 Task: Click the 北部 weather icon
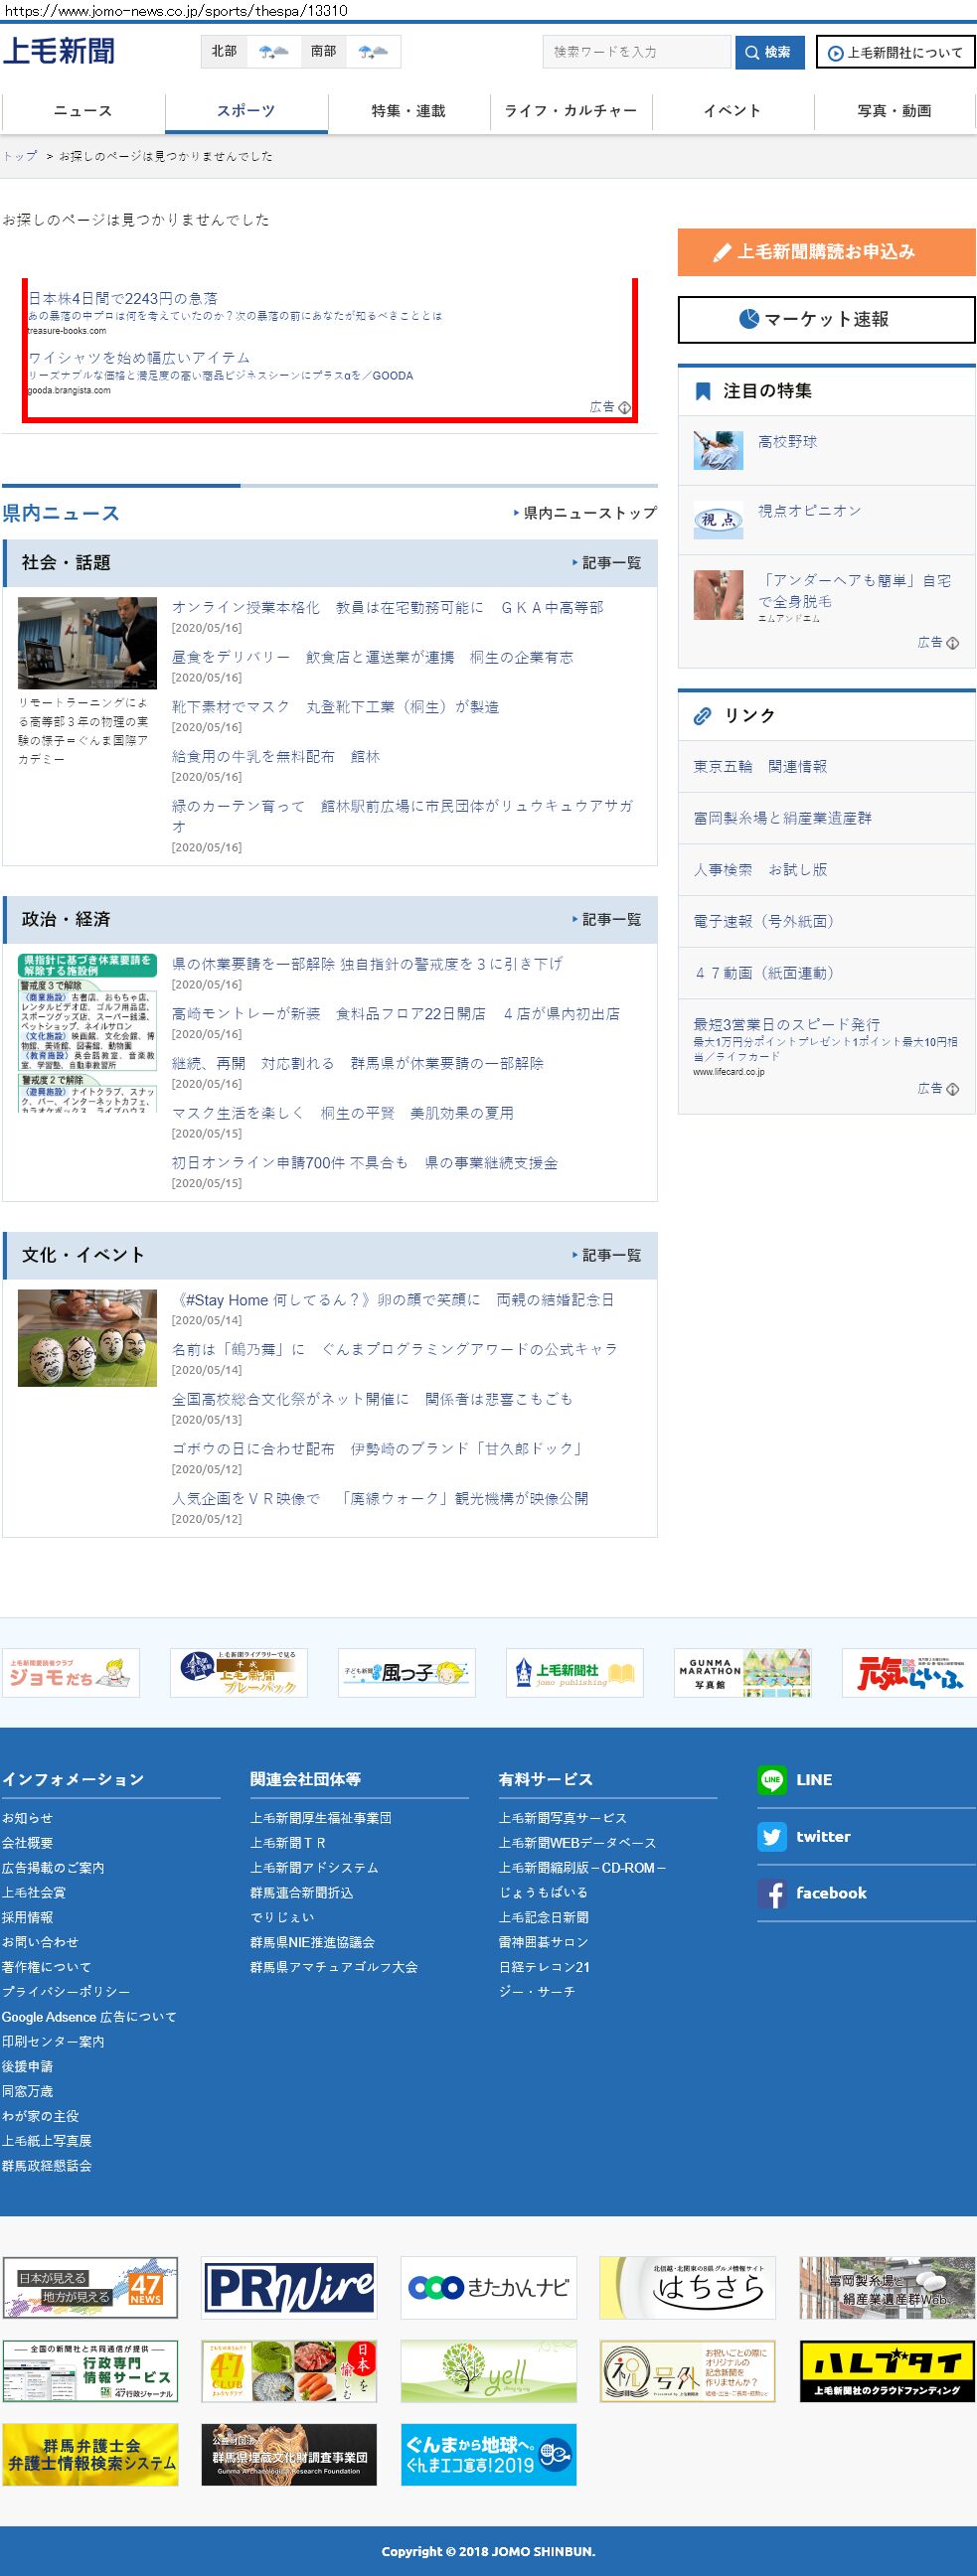[273, 52]
